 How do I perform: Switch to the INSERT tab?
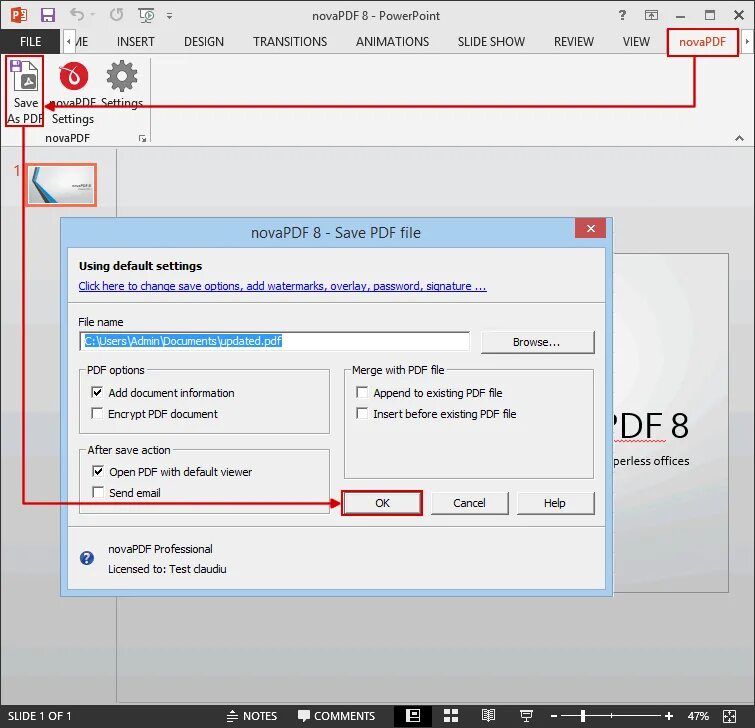pos(135,42)
